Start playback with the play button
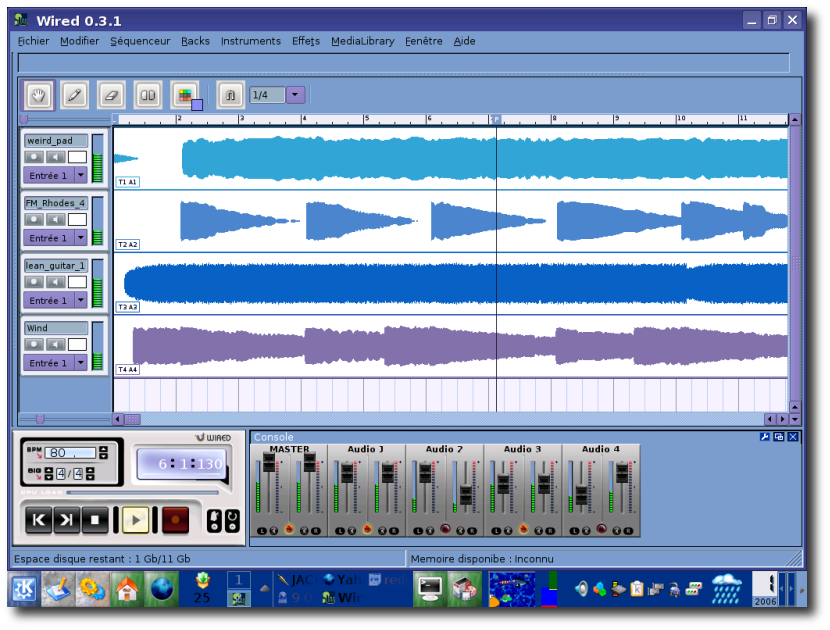Image resolution: width=830 pixels, height=630 pixels. (136, 520)
